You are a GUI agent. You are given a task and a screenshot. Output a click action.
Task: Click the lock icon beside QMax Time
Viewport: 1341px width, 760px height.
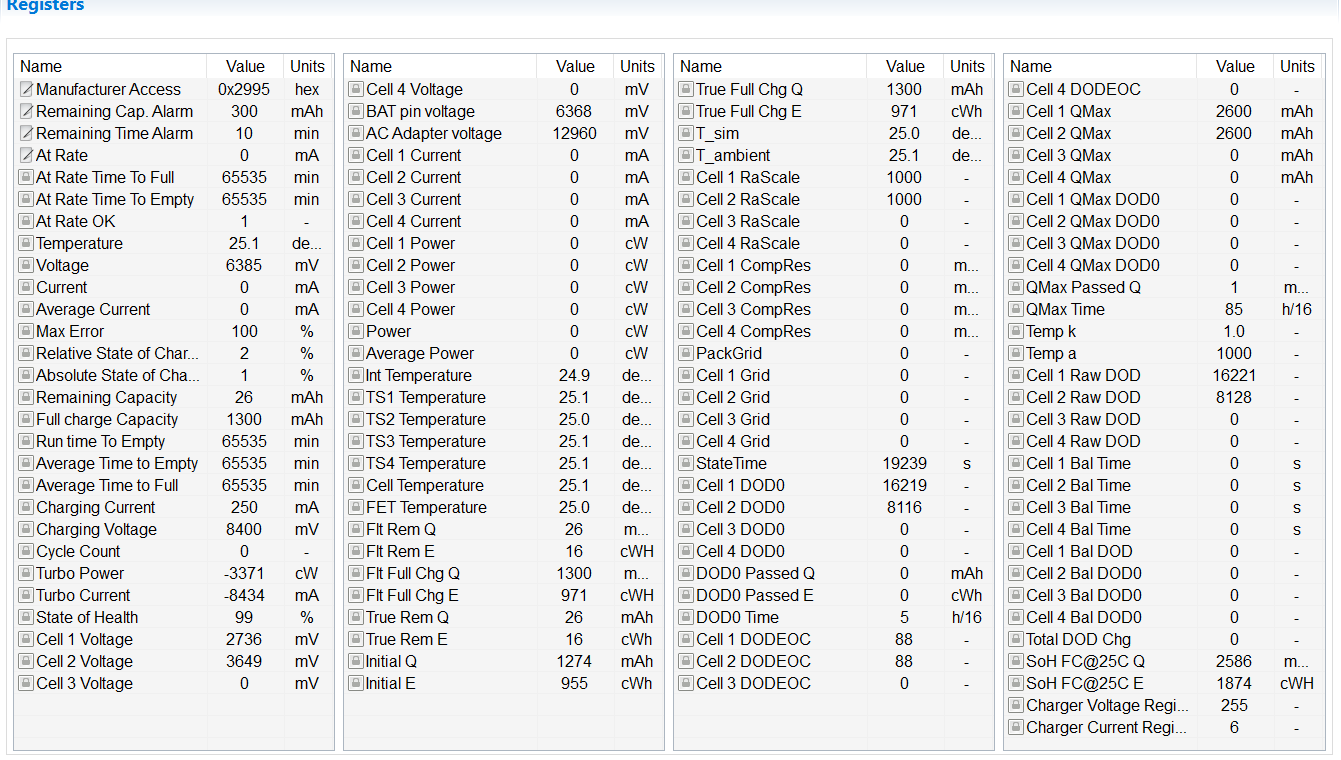pos(1016,310)
